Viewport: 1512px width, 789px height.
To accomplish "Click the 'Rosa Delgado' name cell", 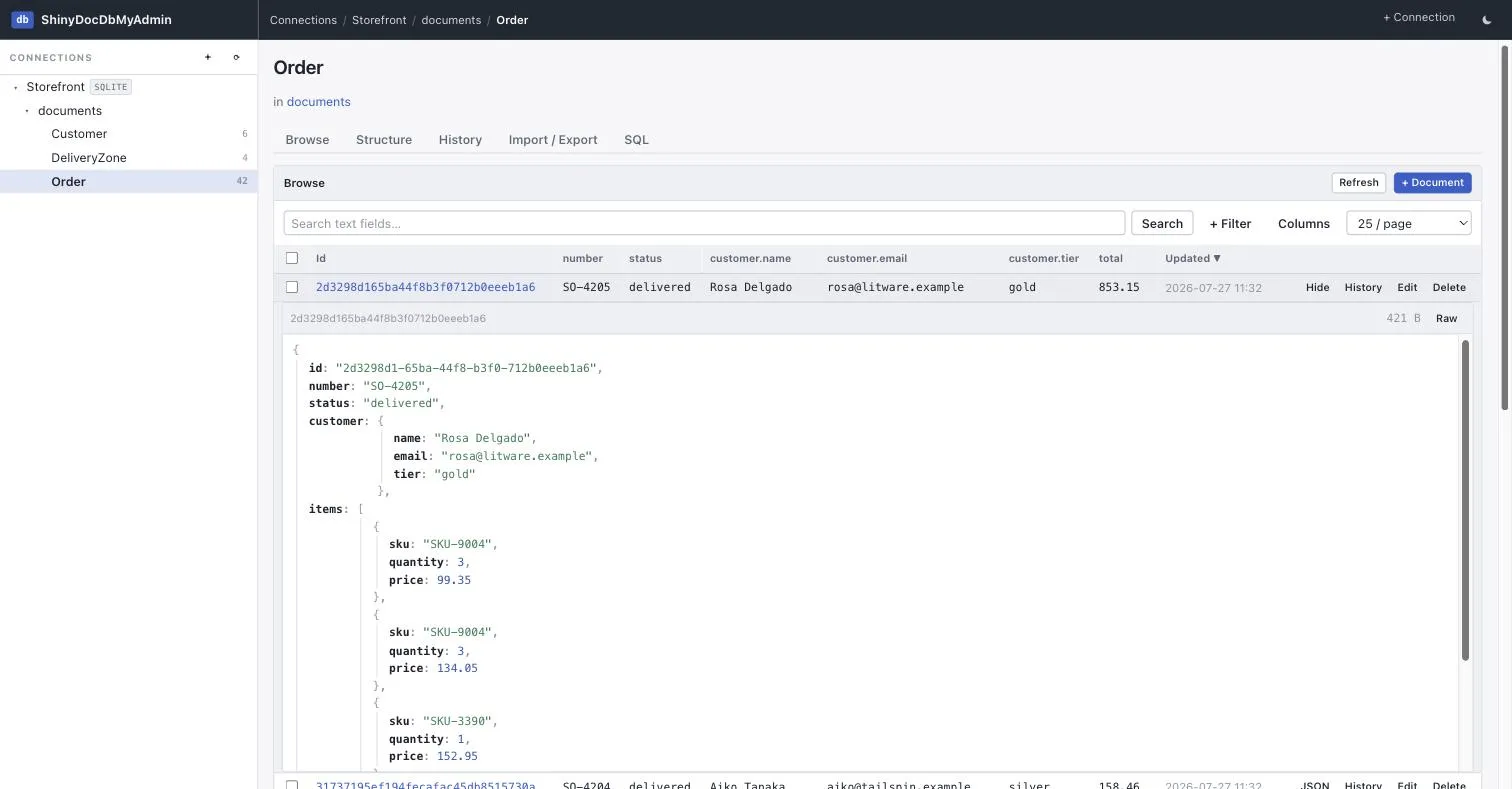I will (750, 287).
